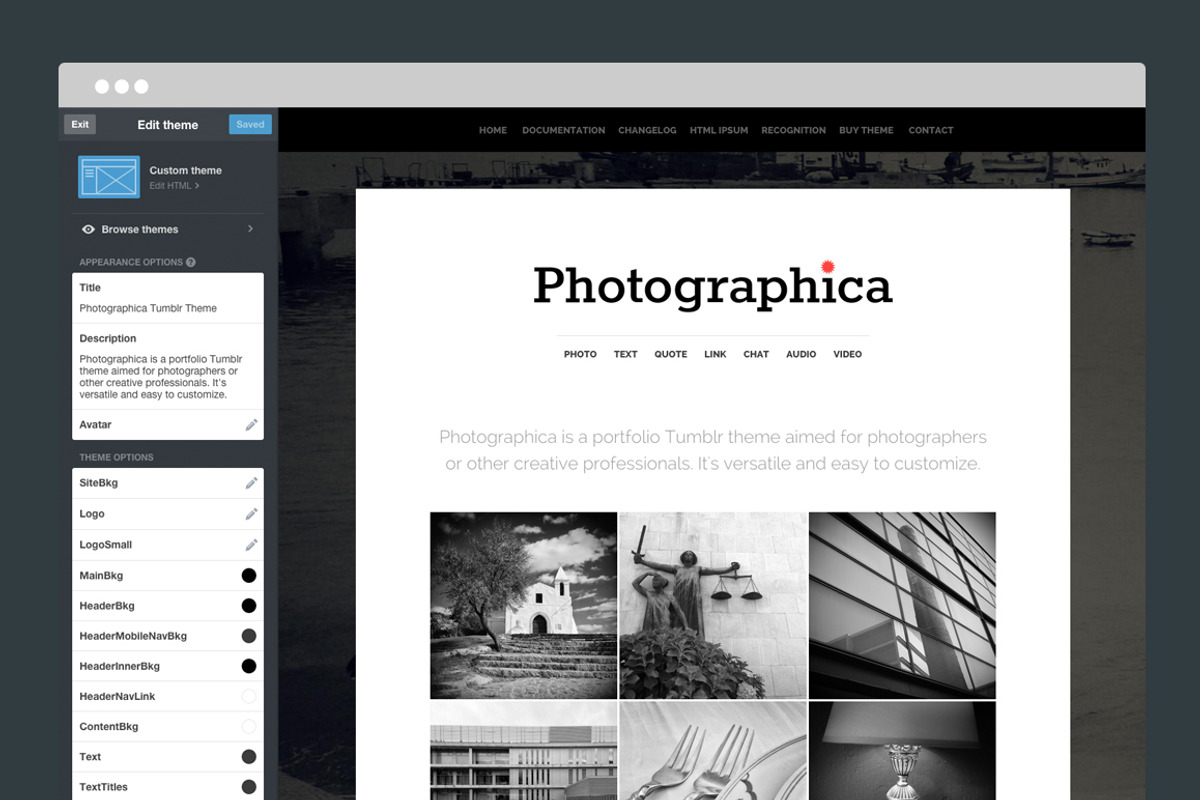Open the justice statue with scales photo
1200x800 pixels.
tap(713, 605)
